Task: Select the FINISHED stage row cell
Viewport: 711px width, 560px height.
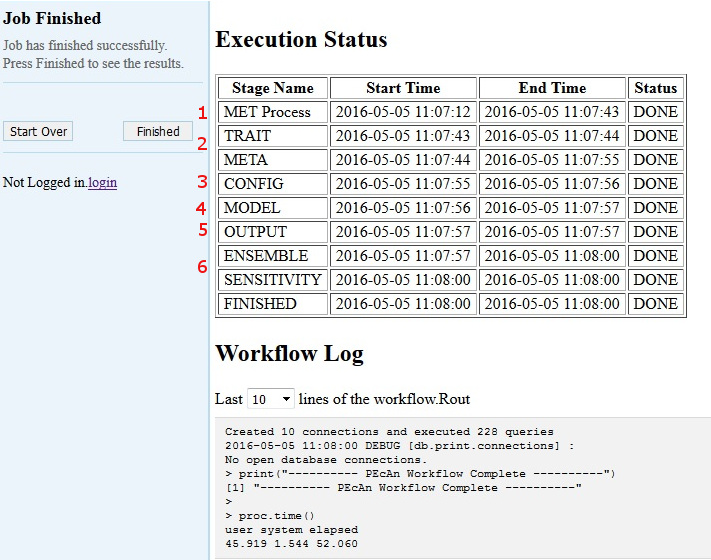Action: pyautogui.click(x=272, y=304)
